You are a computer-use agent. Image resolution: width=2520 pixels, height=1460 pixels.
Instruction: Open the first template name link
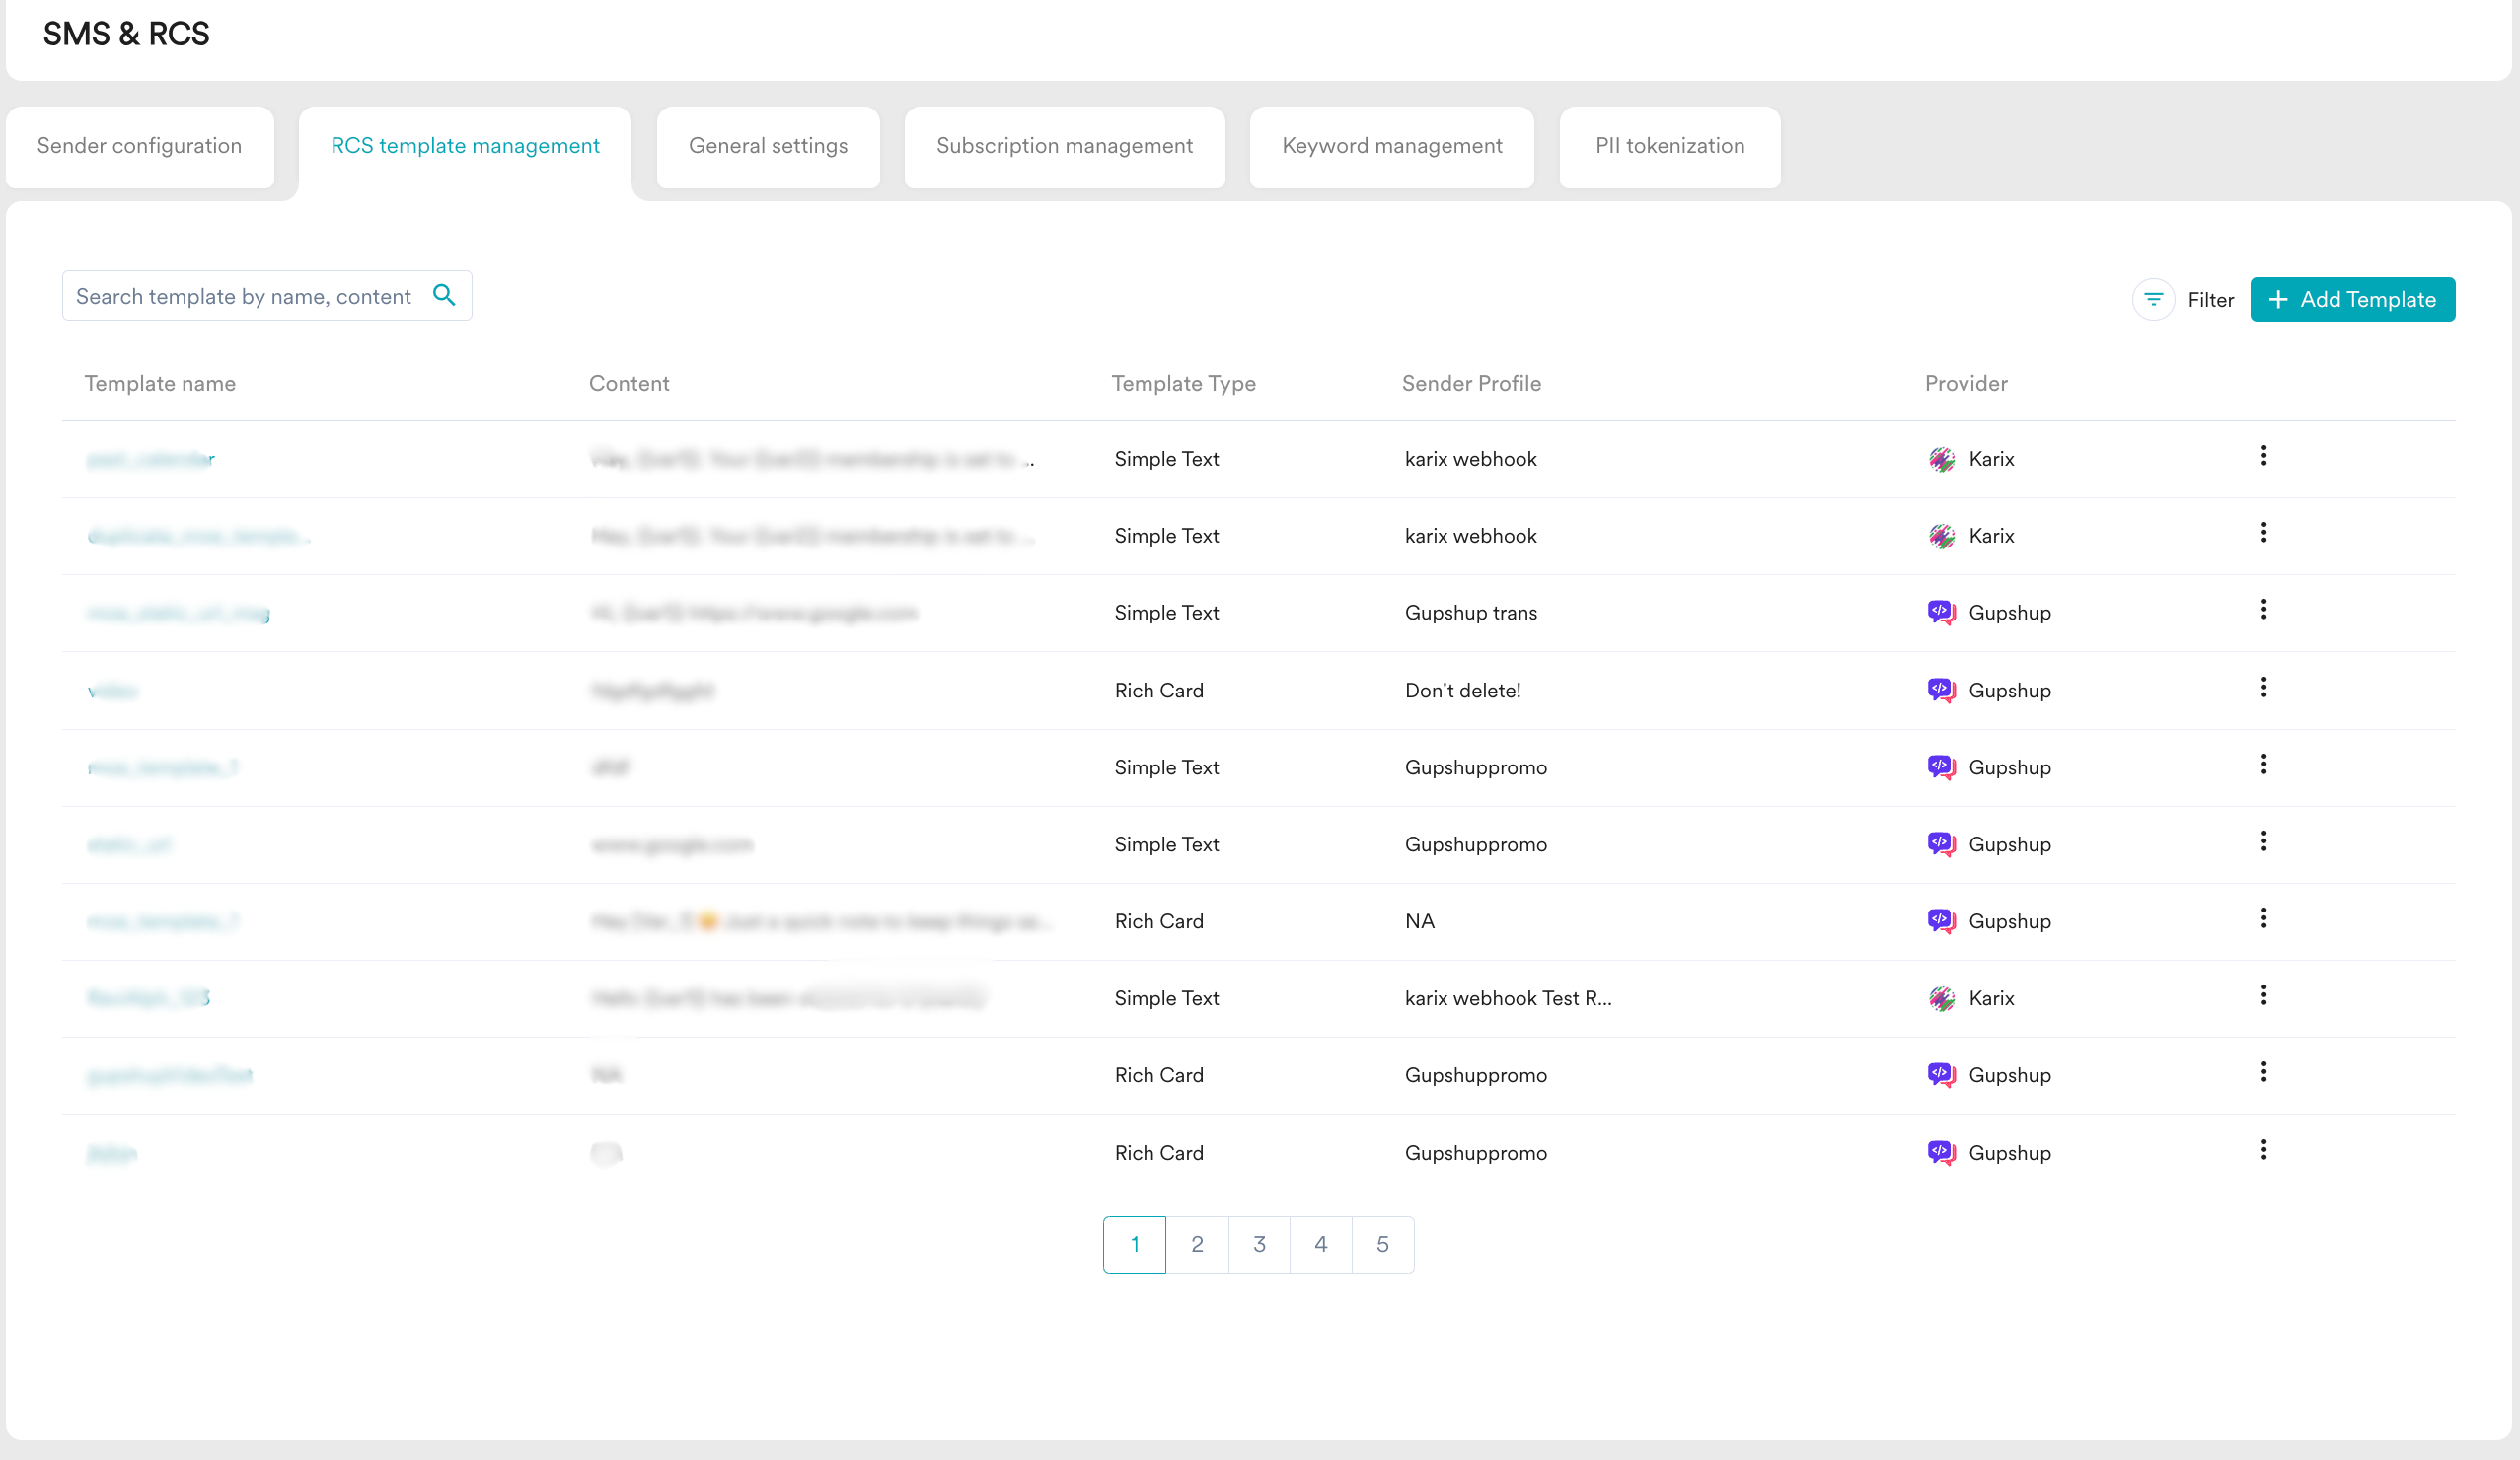coord(150,459)
